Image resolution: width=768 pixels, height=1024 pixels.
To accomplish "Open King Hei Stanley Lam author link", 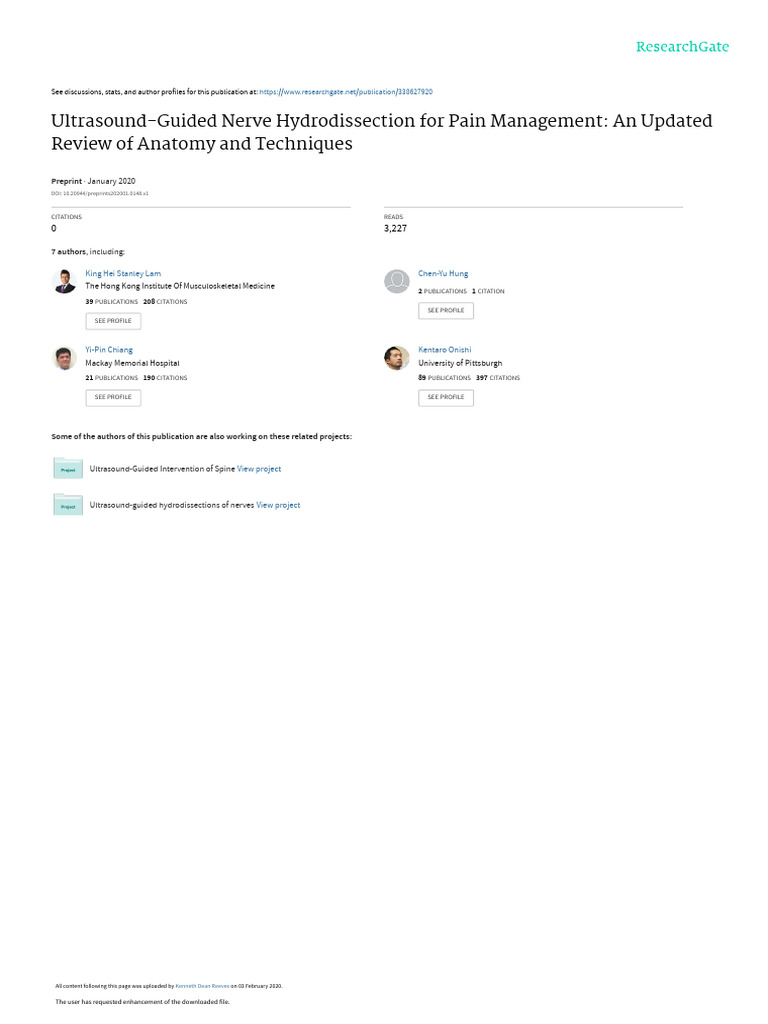I will [x=123, y=273].
